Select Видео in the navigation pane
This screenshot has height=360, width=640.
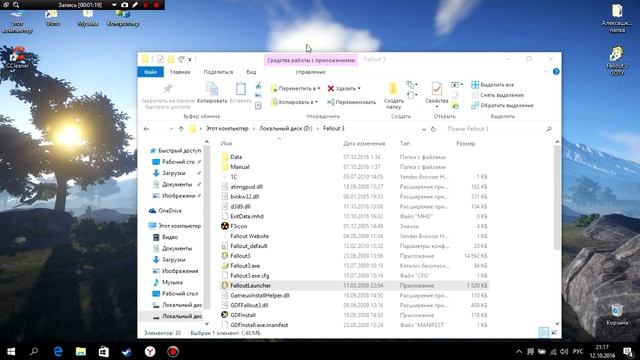(x=165, y=237)
